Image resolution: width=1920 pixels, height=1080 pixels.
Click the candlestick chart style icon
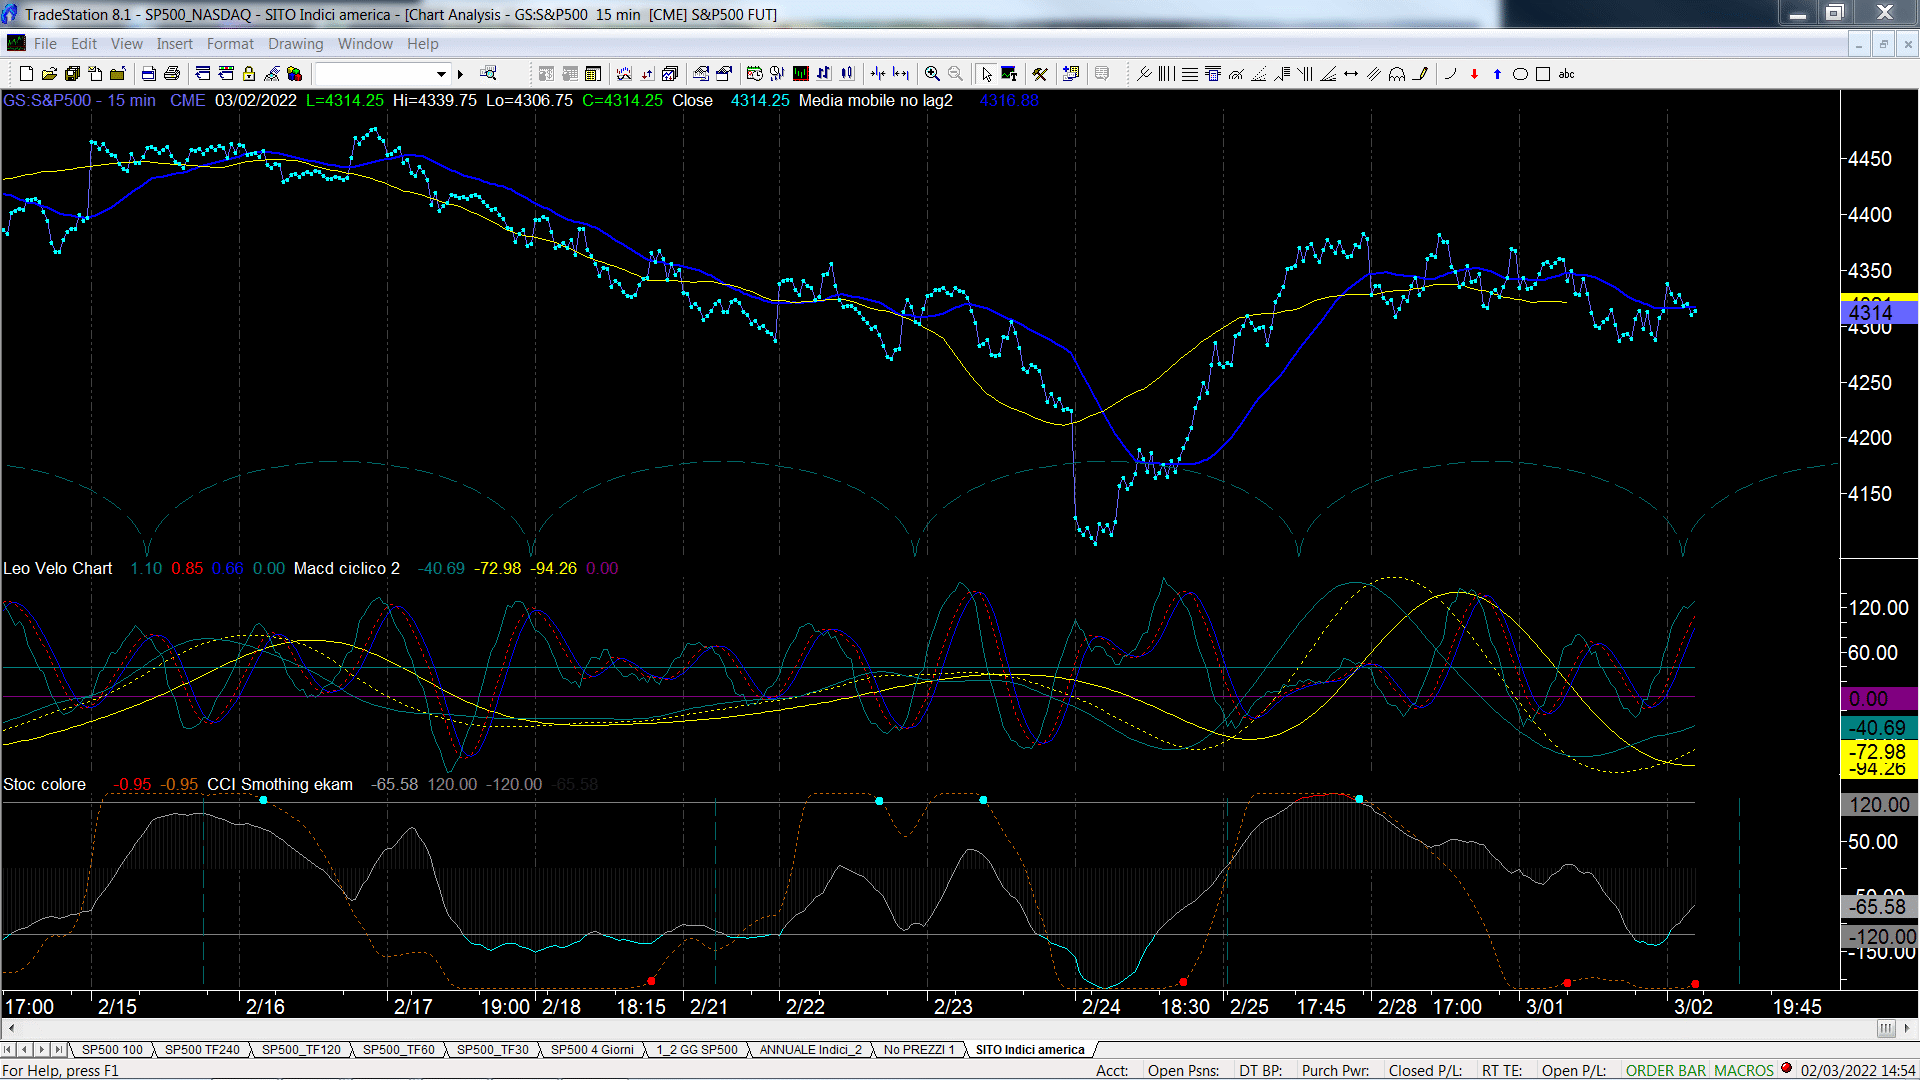pos(847,74)
